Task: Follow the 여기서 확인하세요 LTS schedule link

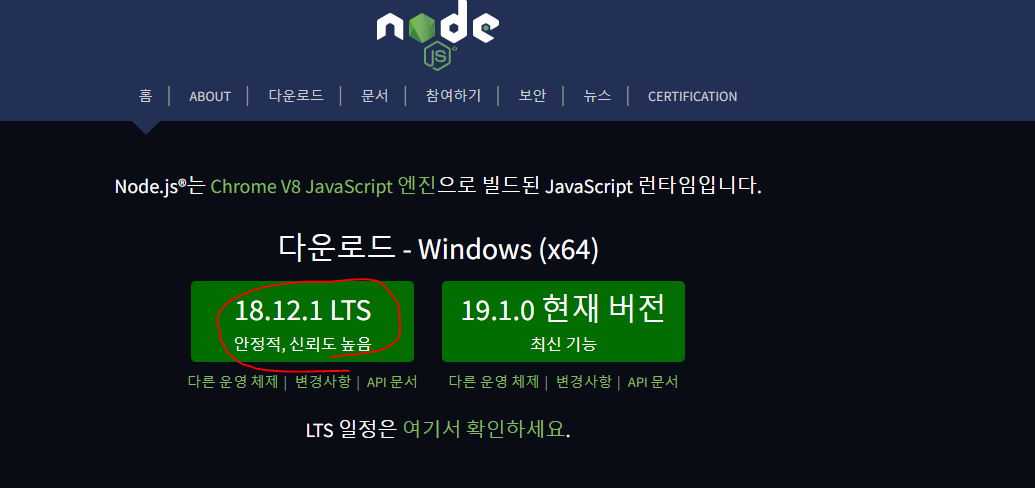Action: point(486,430)
